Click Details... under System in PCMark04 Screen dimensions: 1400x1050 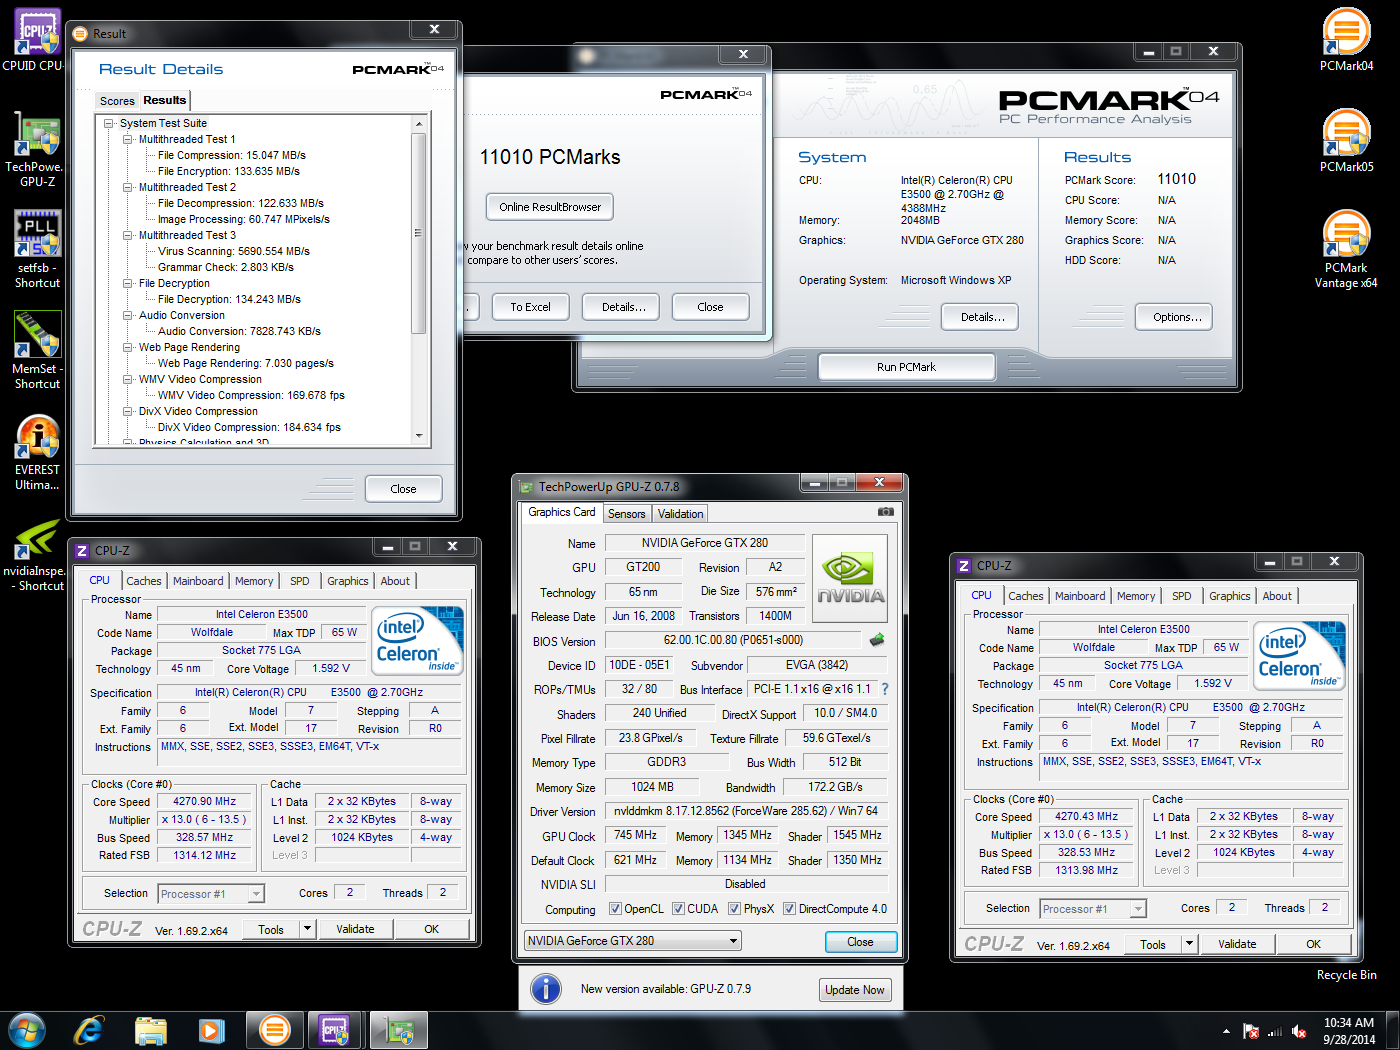click(980, 317)
